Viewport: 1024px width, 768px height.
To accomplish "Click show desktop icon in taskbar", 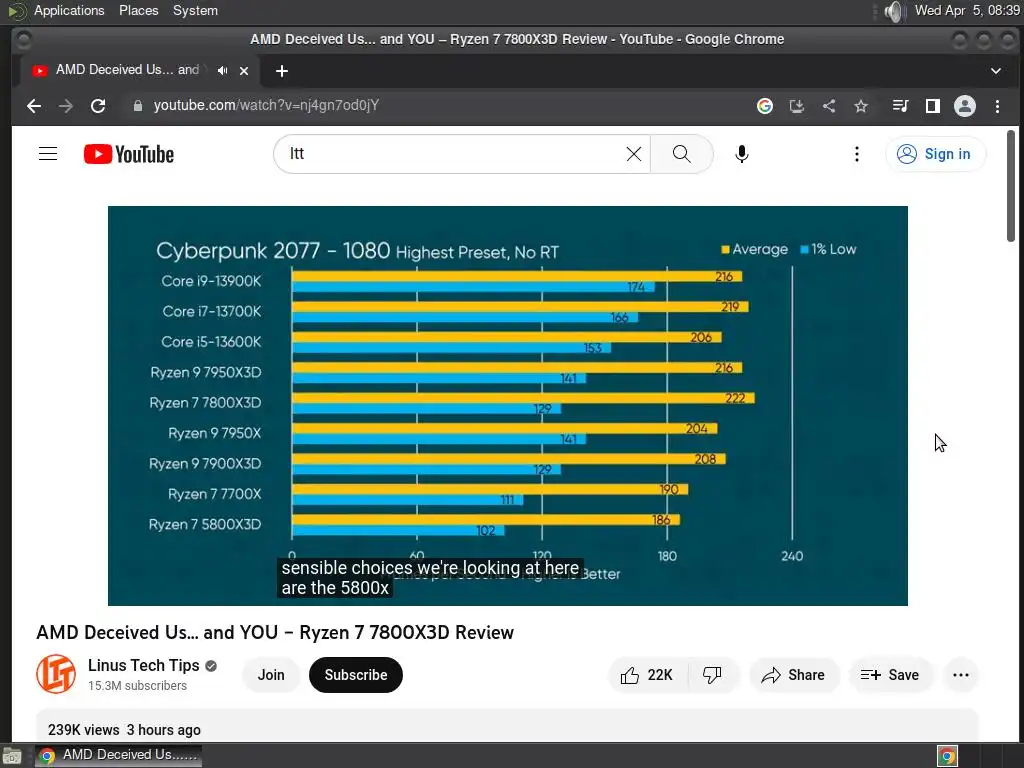I will point(12,756).
